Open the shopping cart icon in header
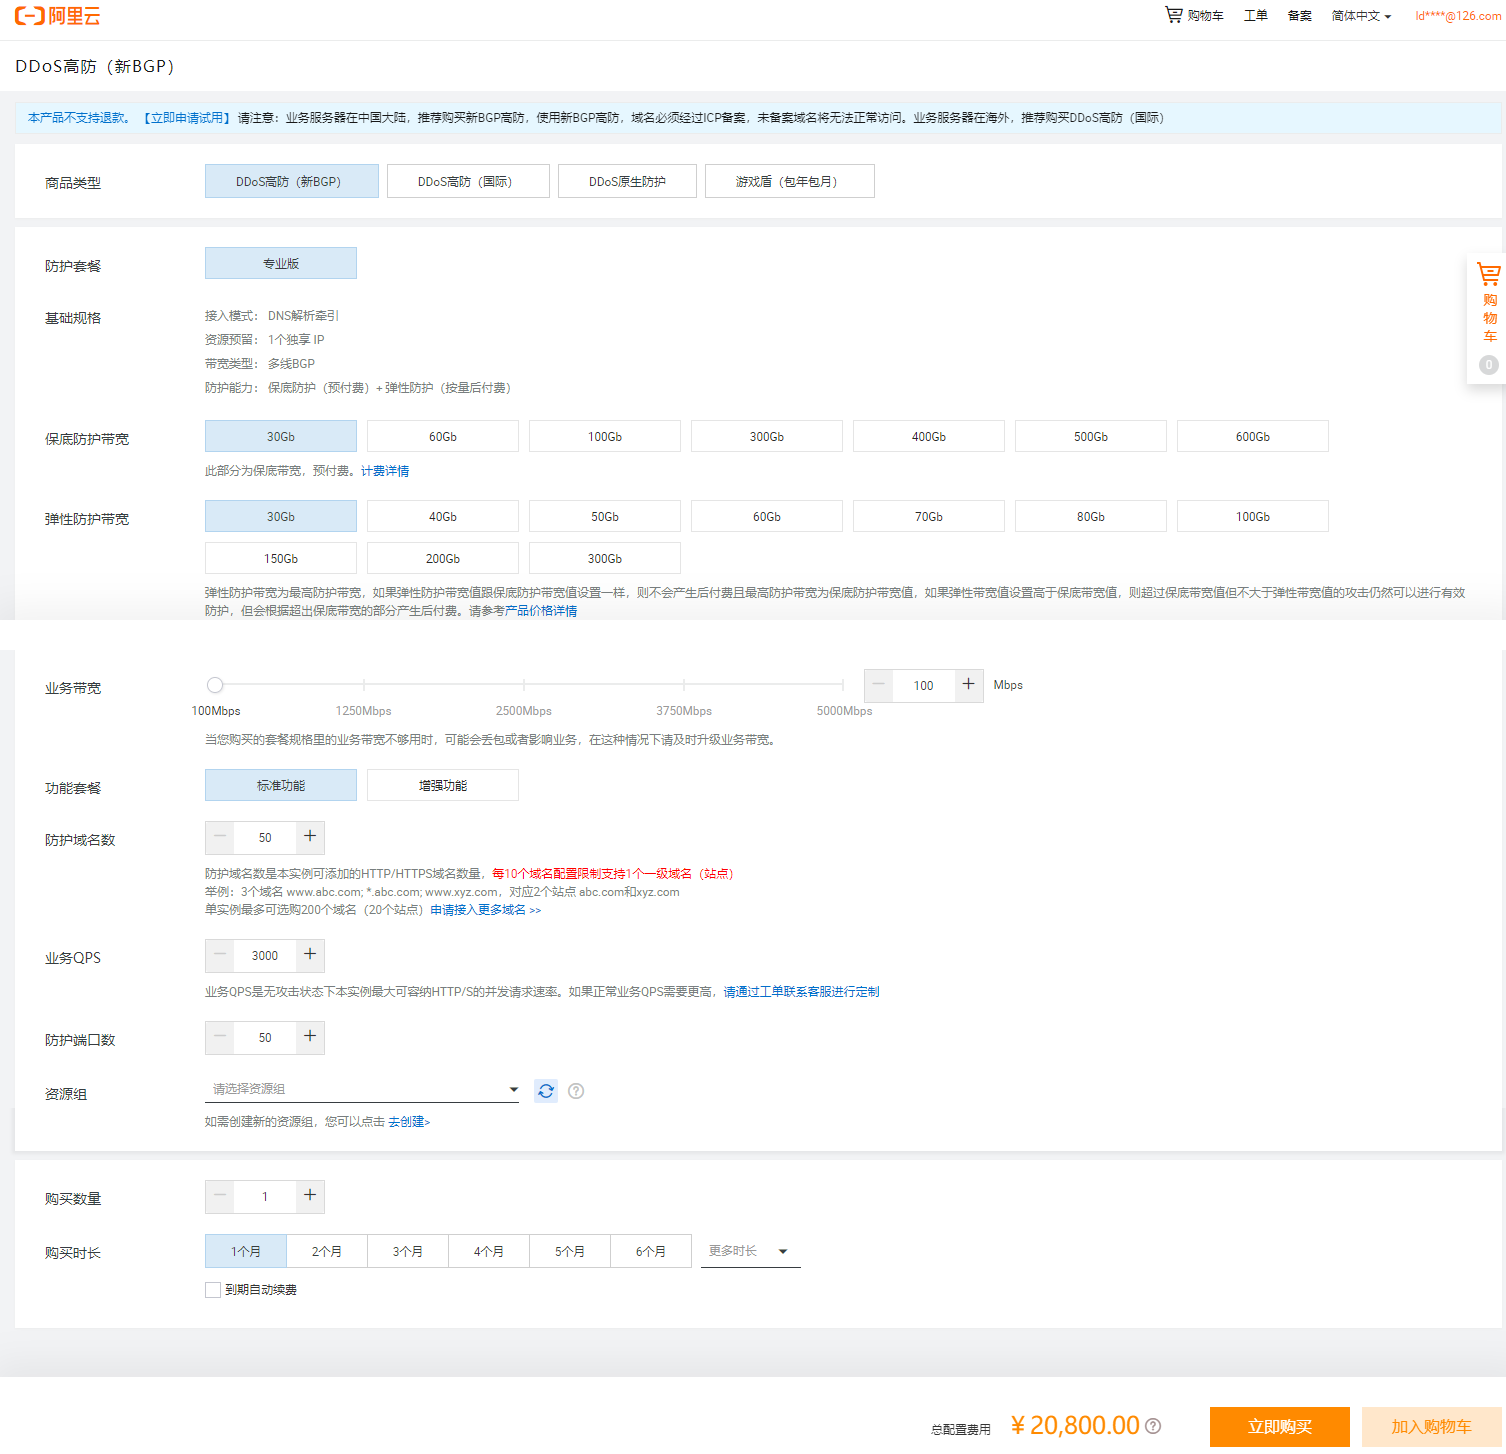 1173,15
